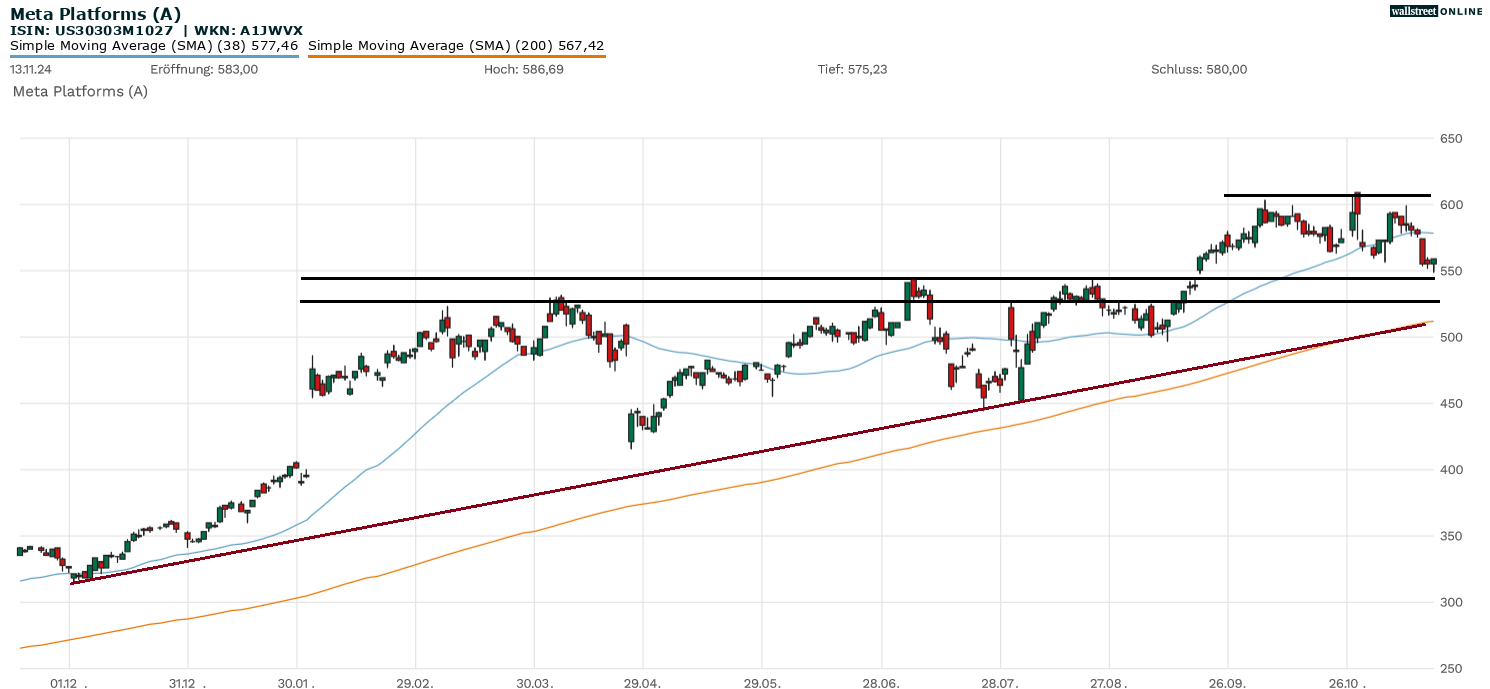
Task: Click the Hoch 586,69 value
Action: tap(523, 70)
